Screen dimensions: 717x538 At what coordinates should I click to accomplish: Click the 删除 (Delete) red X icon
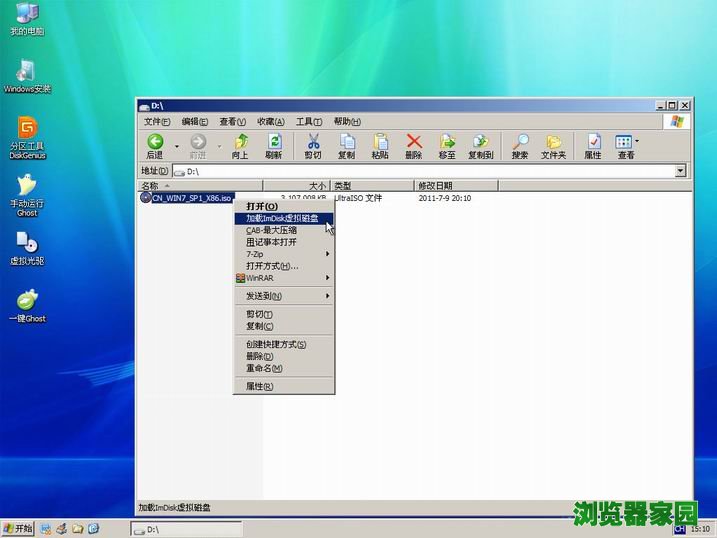coord(413,146)
